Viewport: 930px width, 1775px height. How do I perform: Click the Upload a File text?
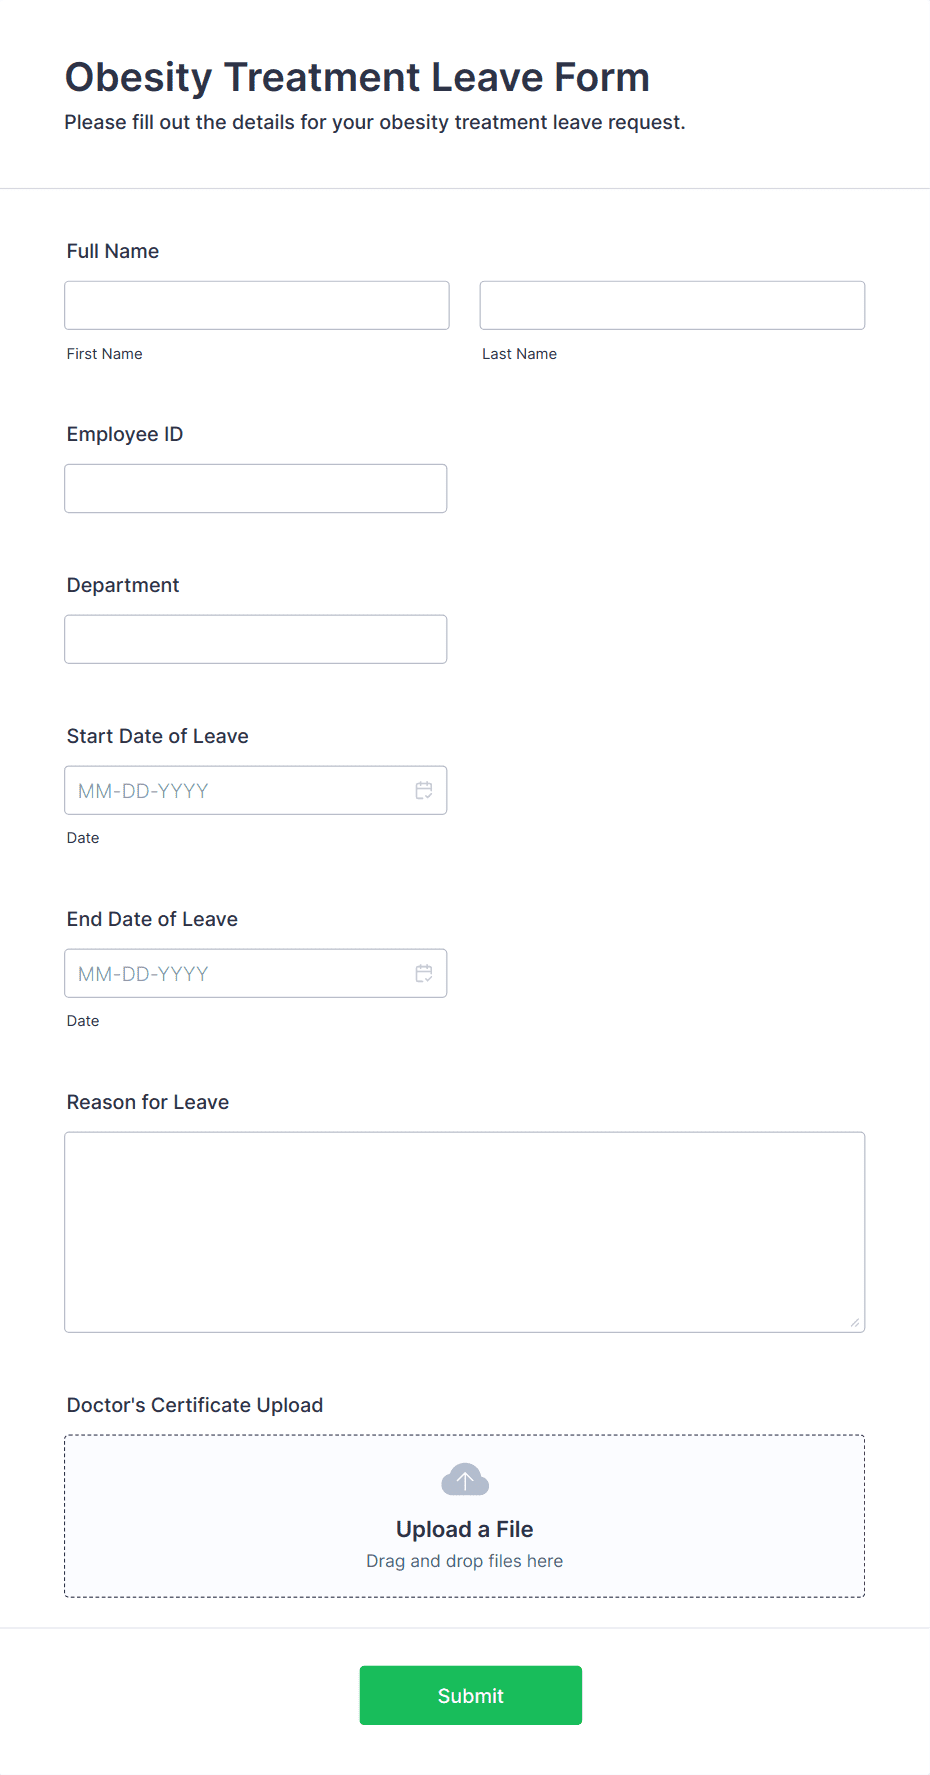(465, 1529)
